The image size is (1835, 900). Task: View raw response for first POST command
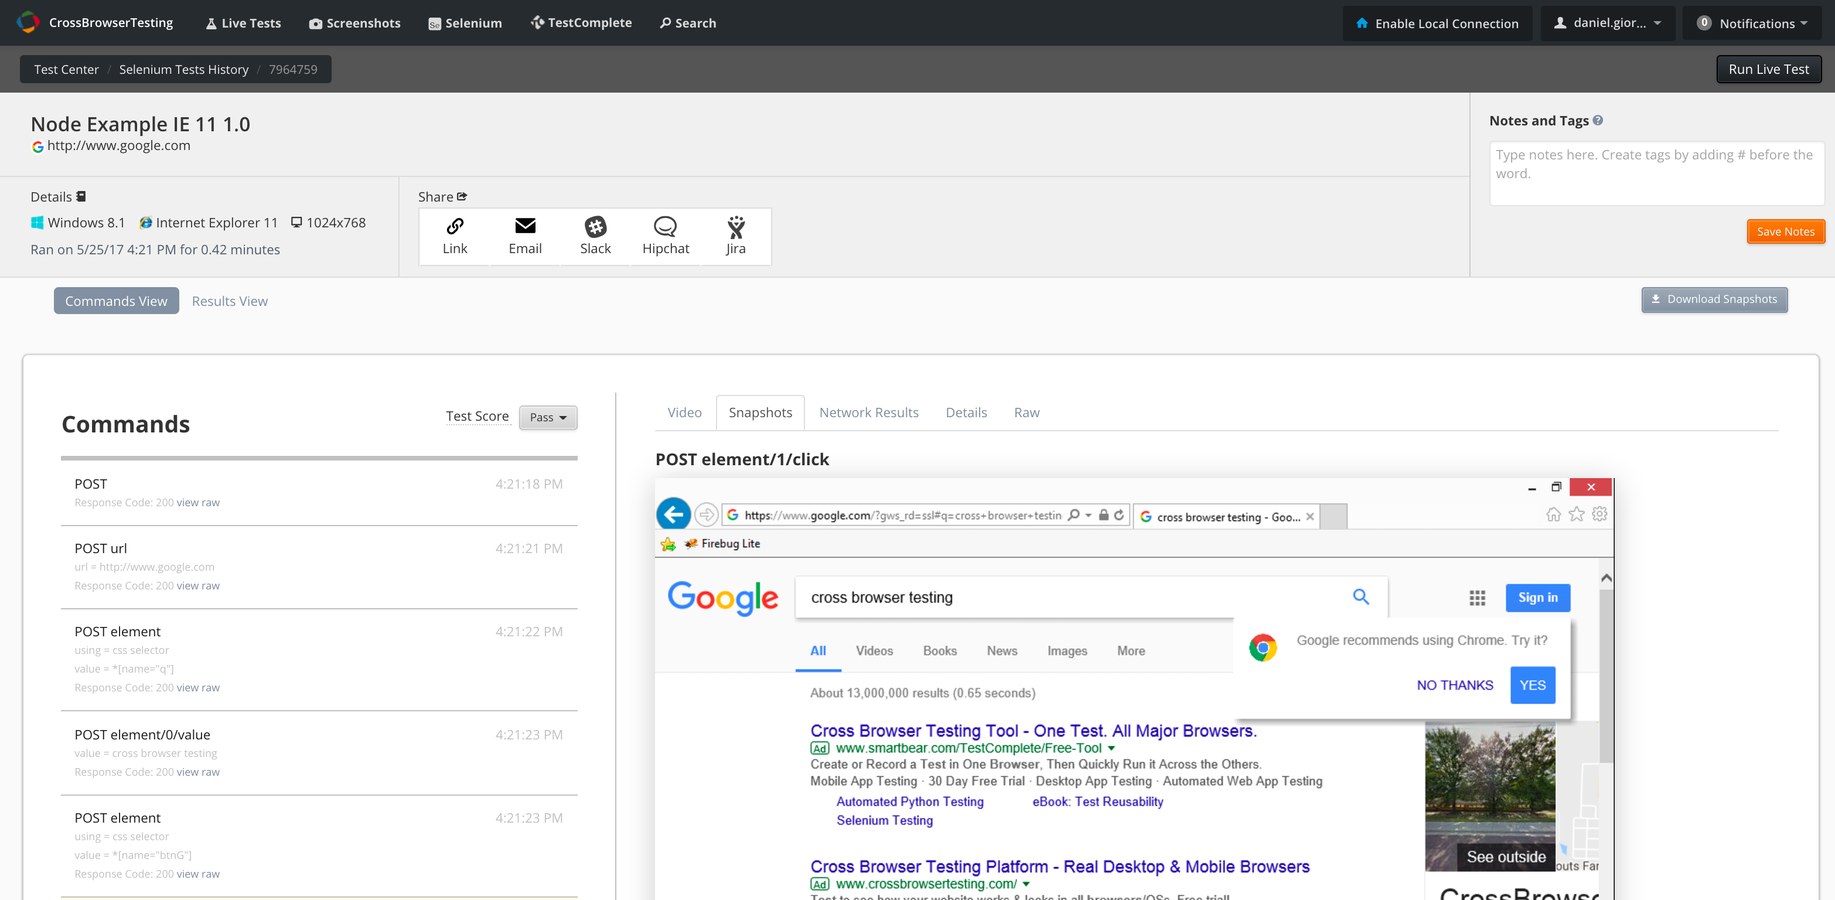[198, 503]
